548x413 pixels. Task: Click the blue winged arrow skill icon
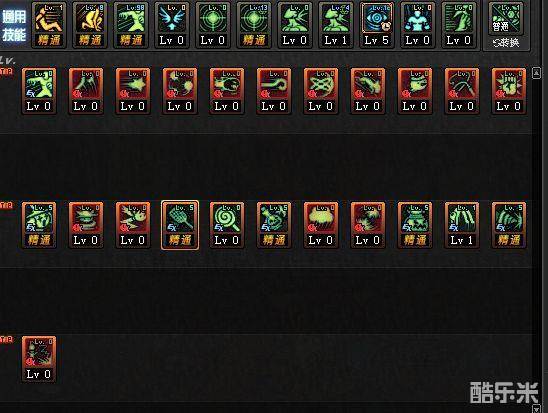pyautogui.click(x=172, y=25)
